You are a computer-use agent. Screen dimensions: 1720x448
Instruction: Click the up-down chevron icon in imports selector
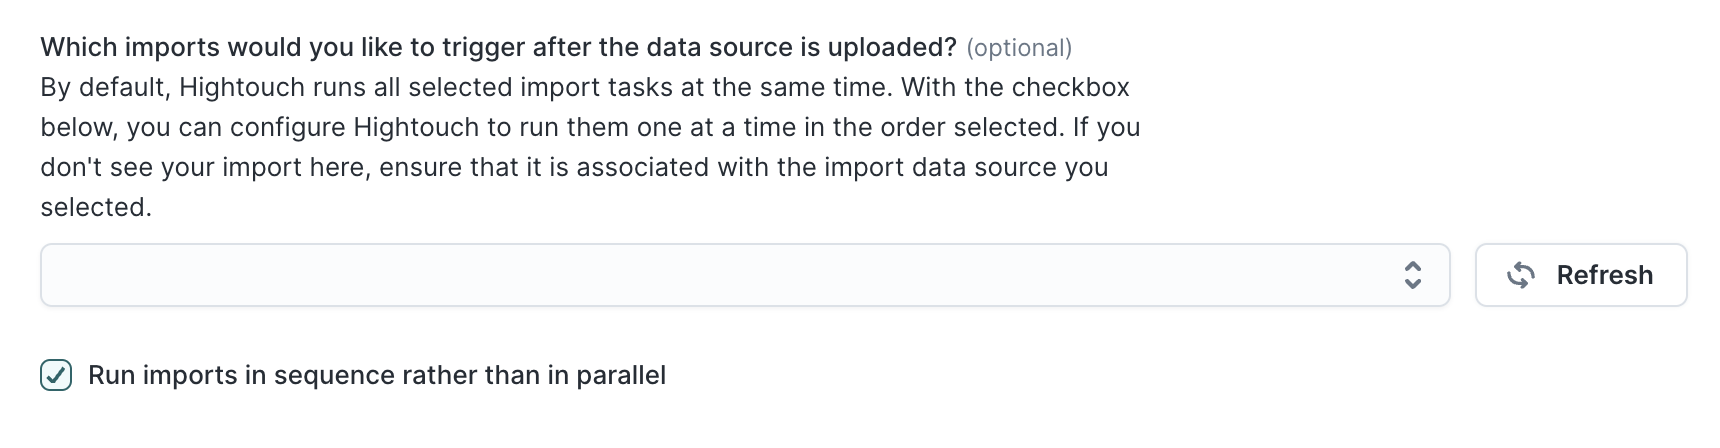tap(1413, 275)
